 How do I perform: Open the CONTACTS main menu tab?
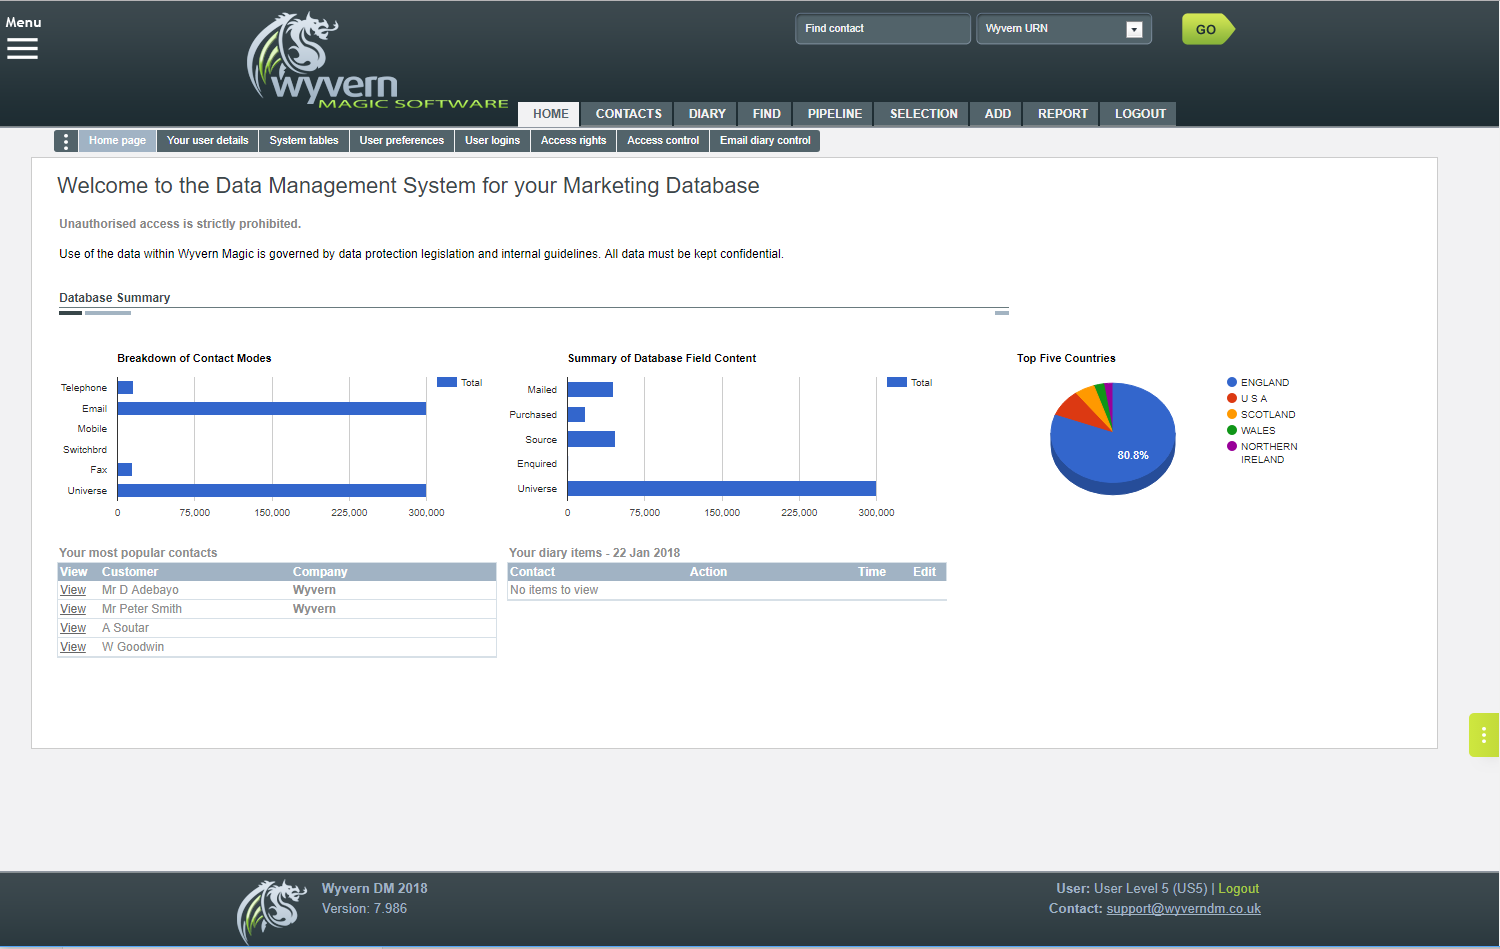(629, 114)
